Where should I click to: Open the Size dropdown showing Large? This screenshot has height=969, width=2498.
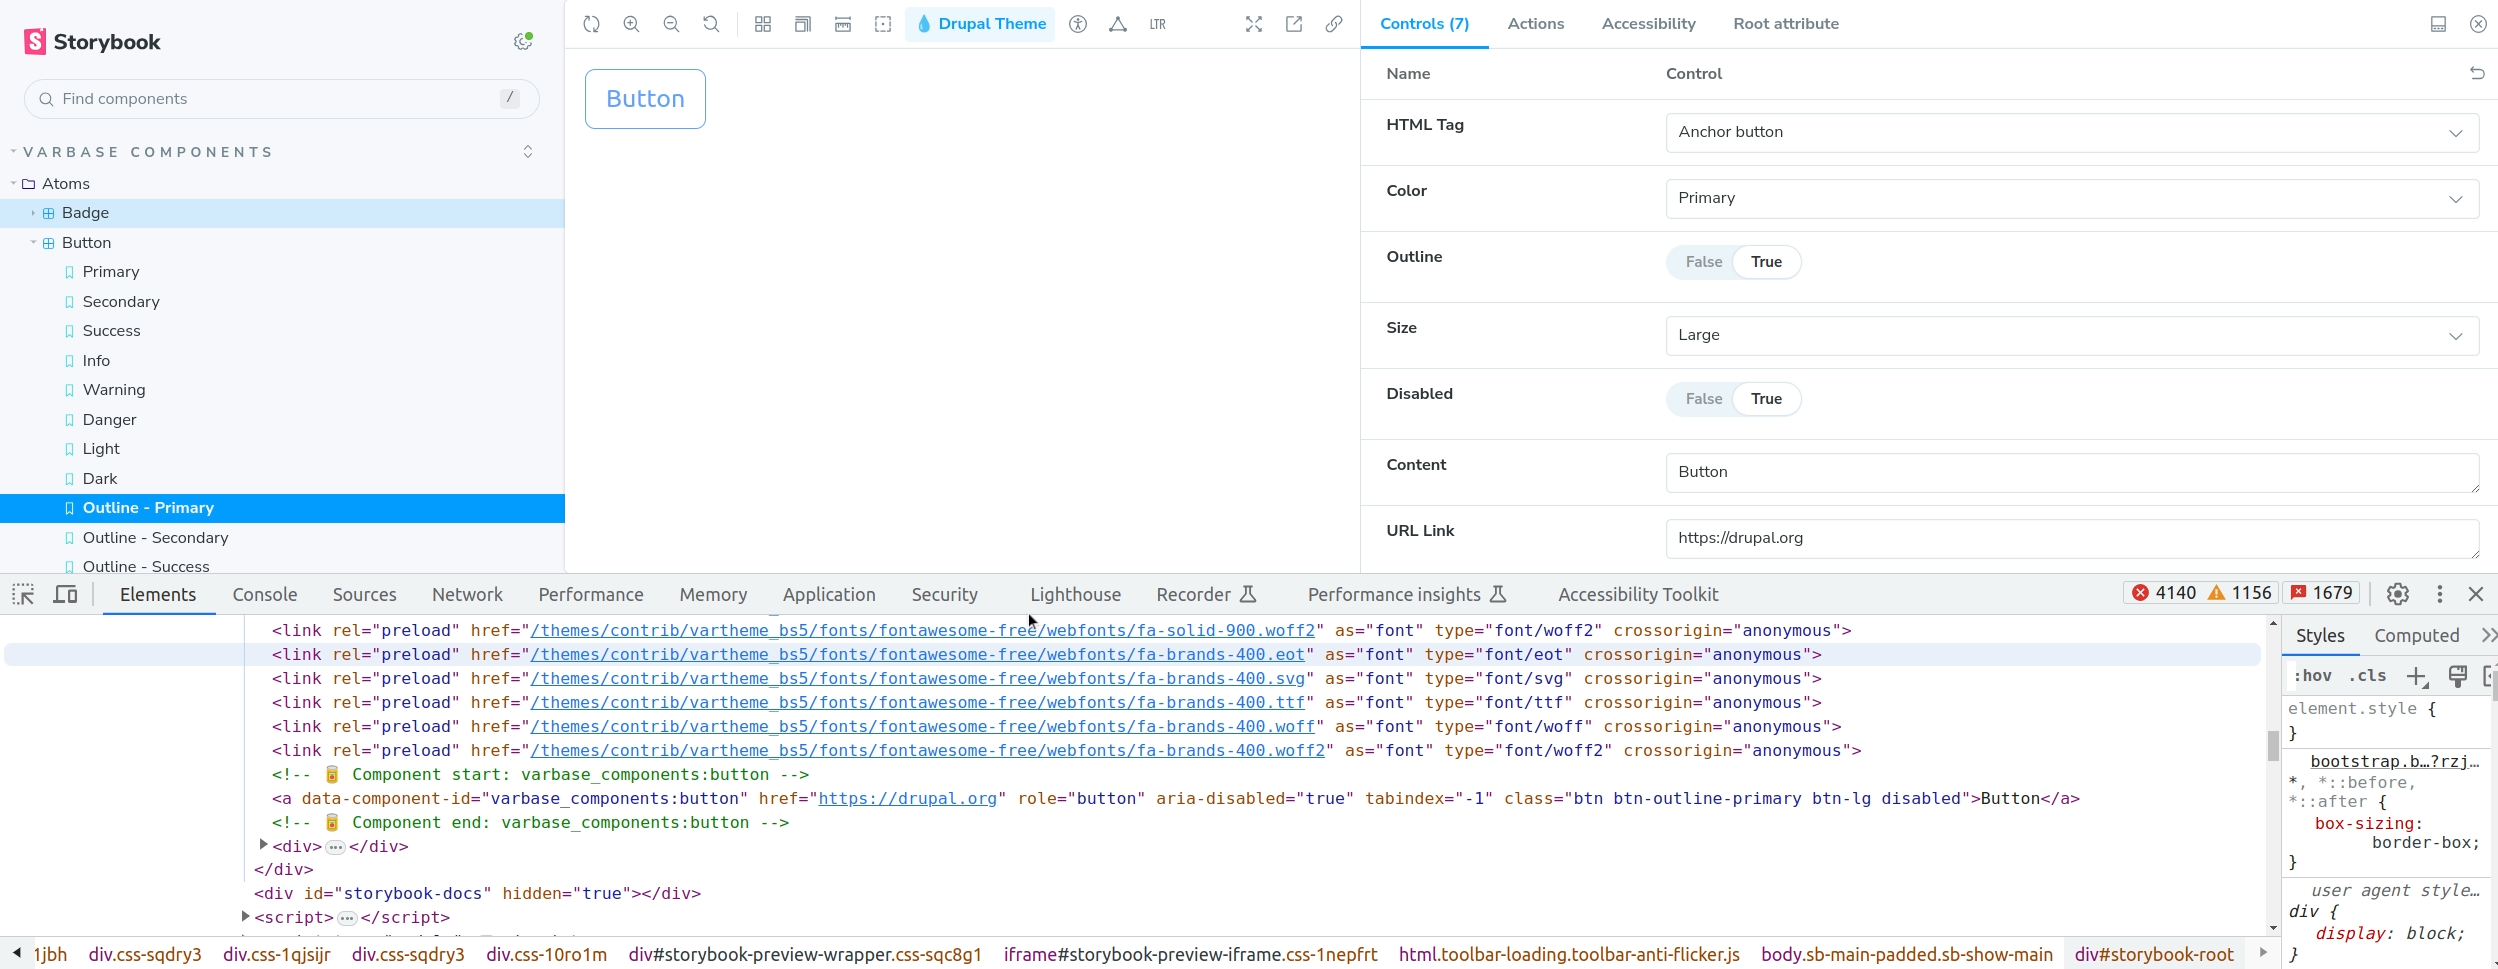2071,336
